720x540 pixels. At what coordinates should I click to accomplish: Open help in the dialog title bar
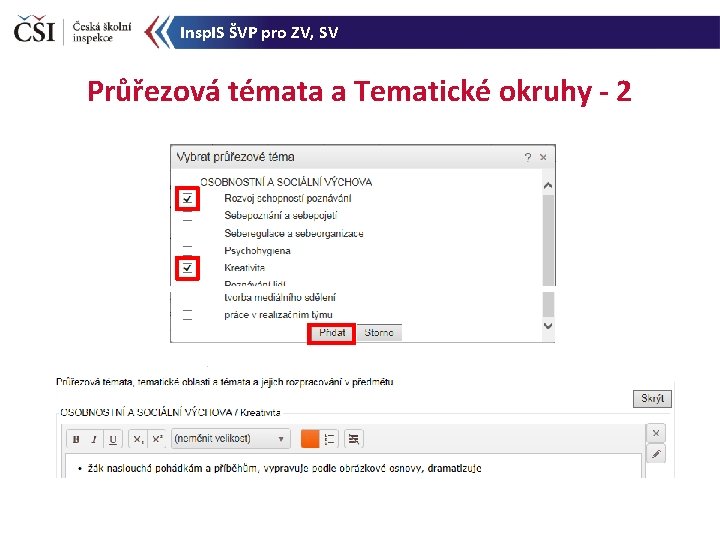tap(528, 158)
